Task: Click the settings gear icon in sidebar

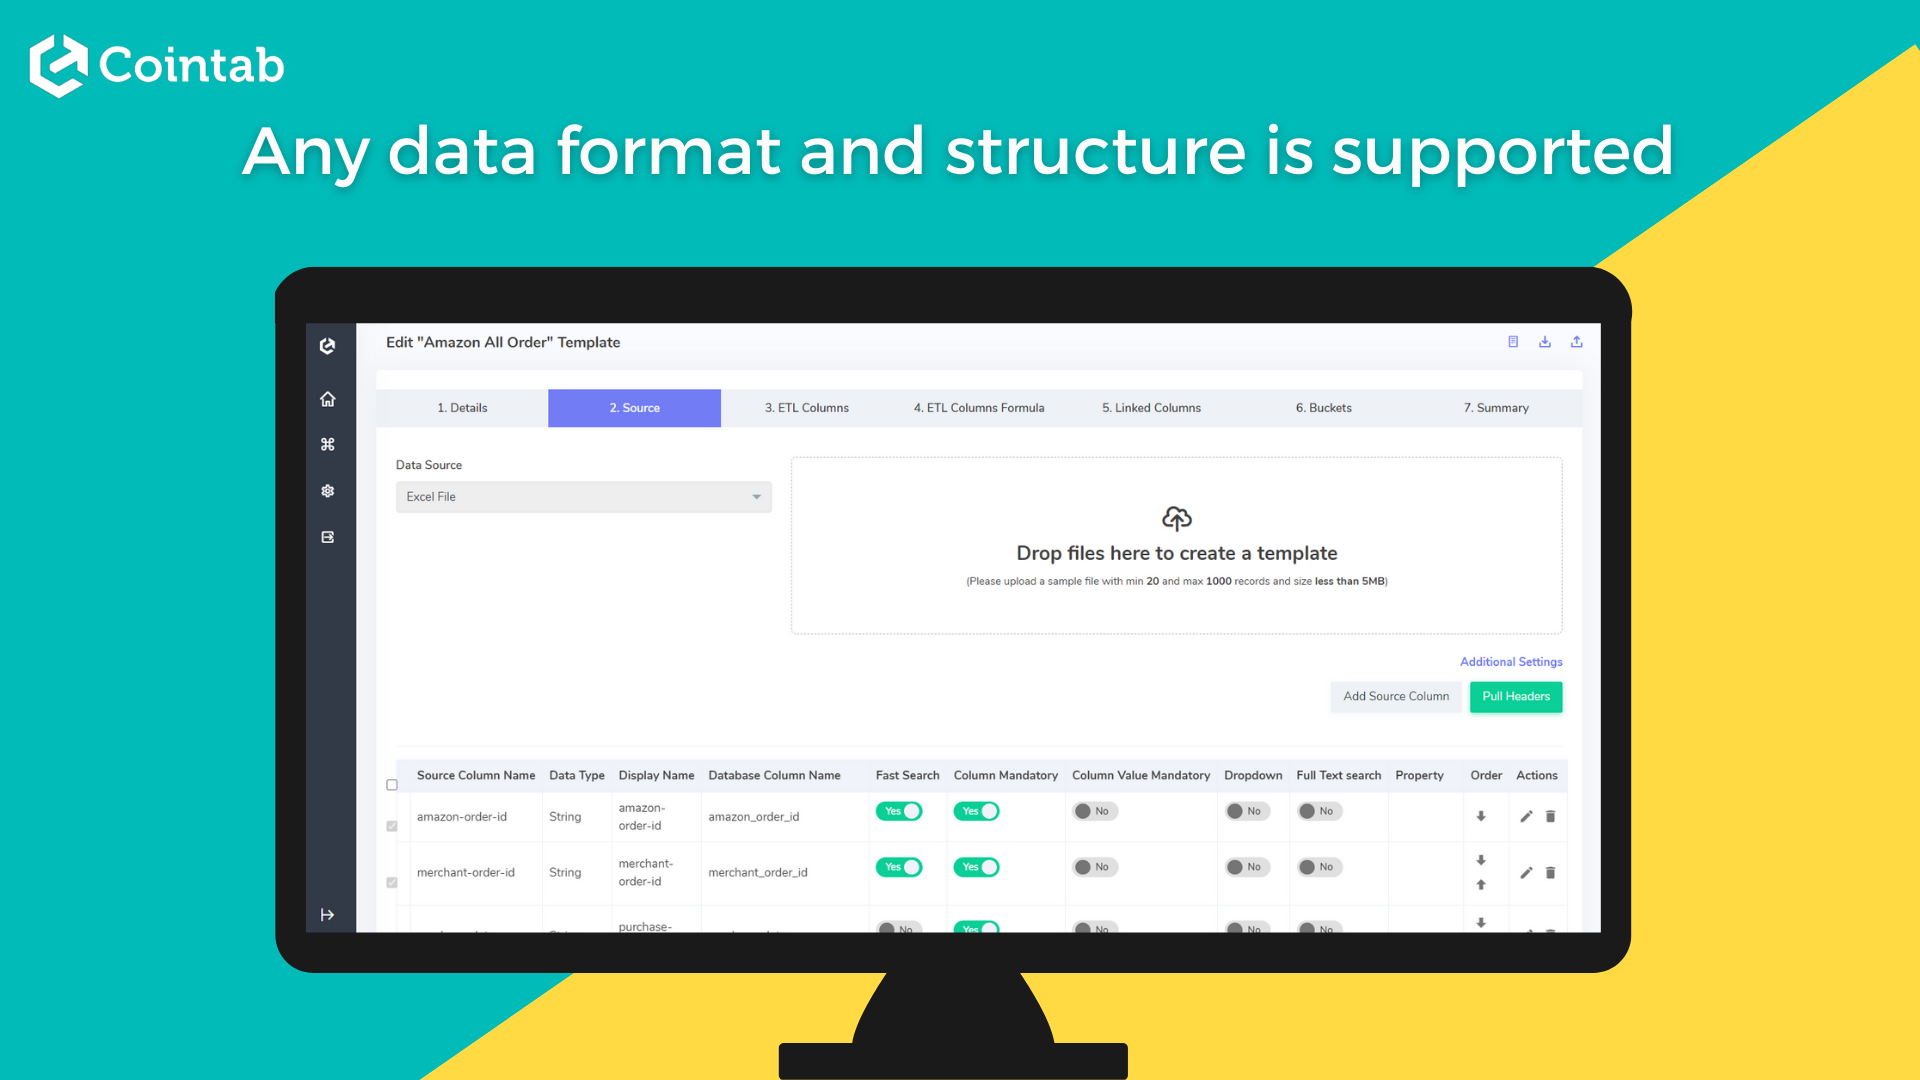Action: [x=327, y=491]
